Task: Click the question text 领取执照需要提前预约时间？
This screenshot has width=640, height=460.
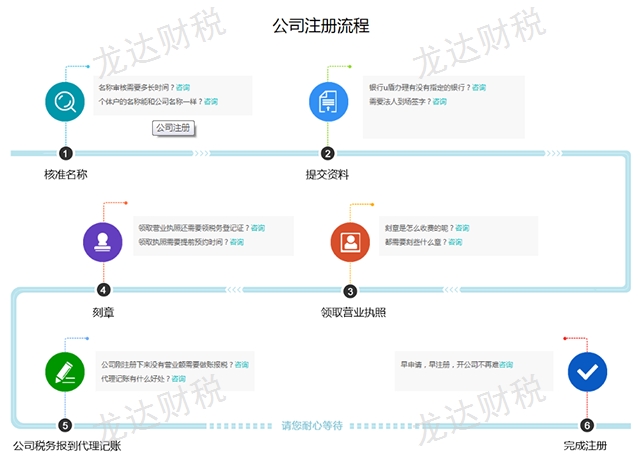Action: [184, 242]
